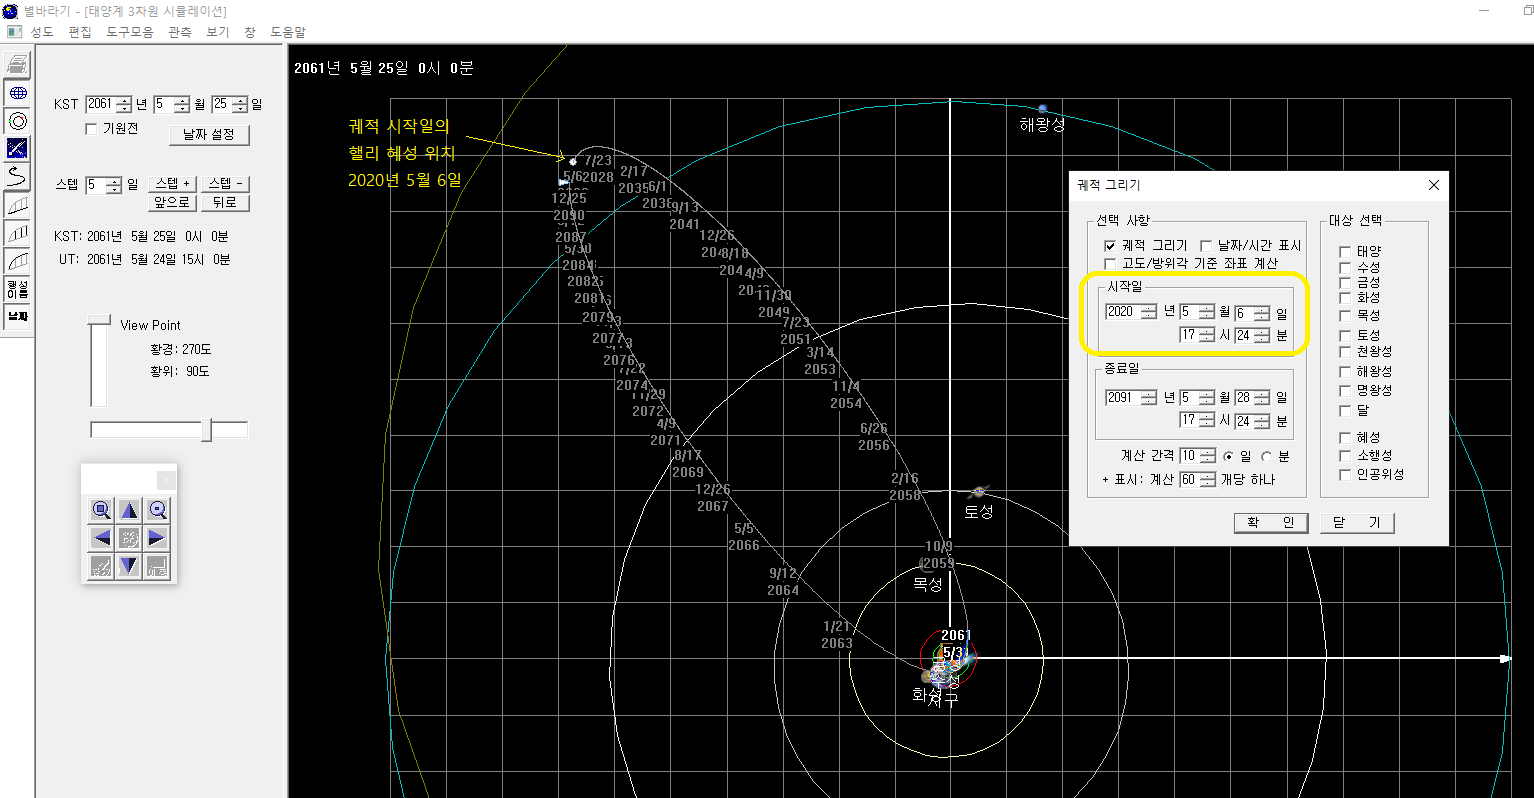
Task: Click the up arrow in navigation pad
Action: 129,510
